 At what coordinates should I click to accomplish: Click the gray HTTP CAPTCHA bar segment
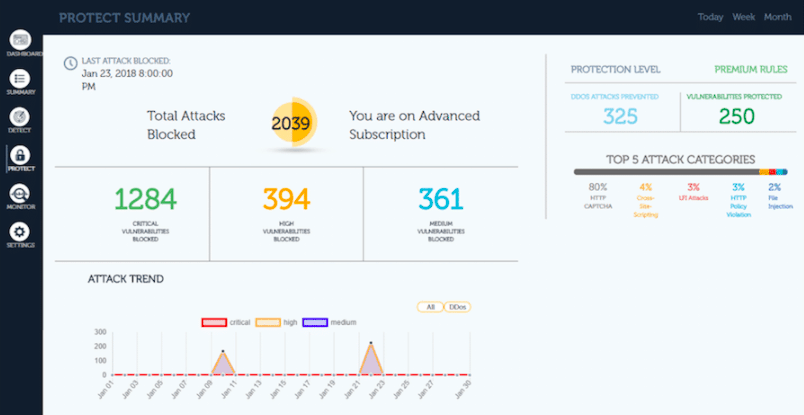click(667, 172)
